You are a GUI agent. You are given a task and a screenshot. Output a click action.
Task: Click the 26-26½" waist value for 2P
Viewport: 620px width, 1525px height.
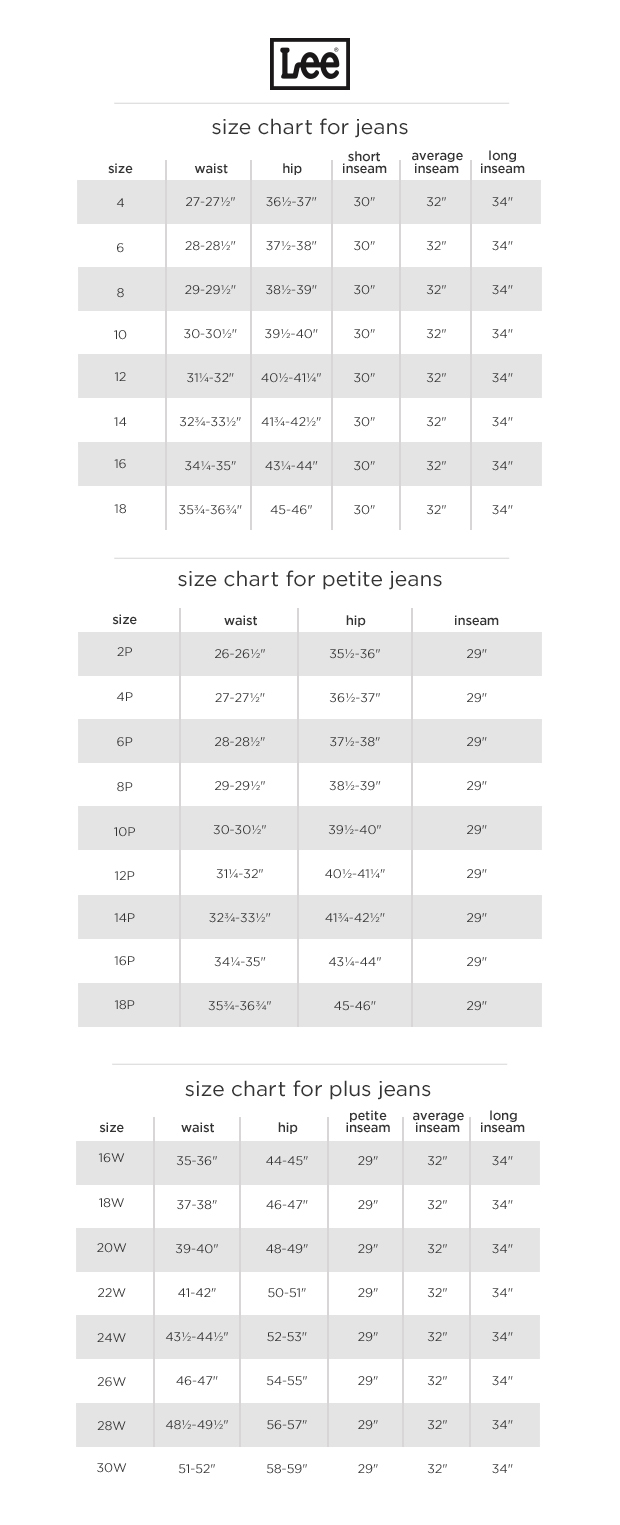tap(240, 654)
